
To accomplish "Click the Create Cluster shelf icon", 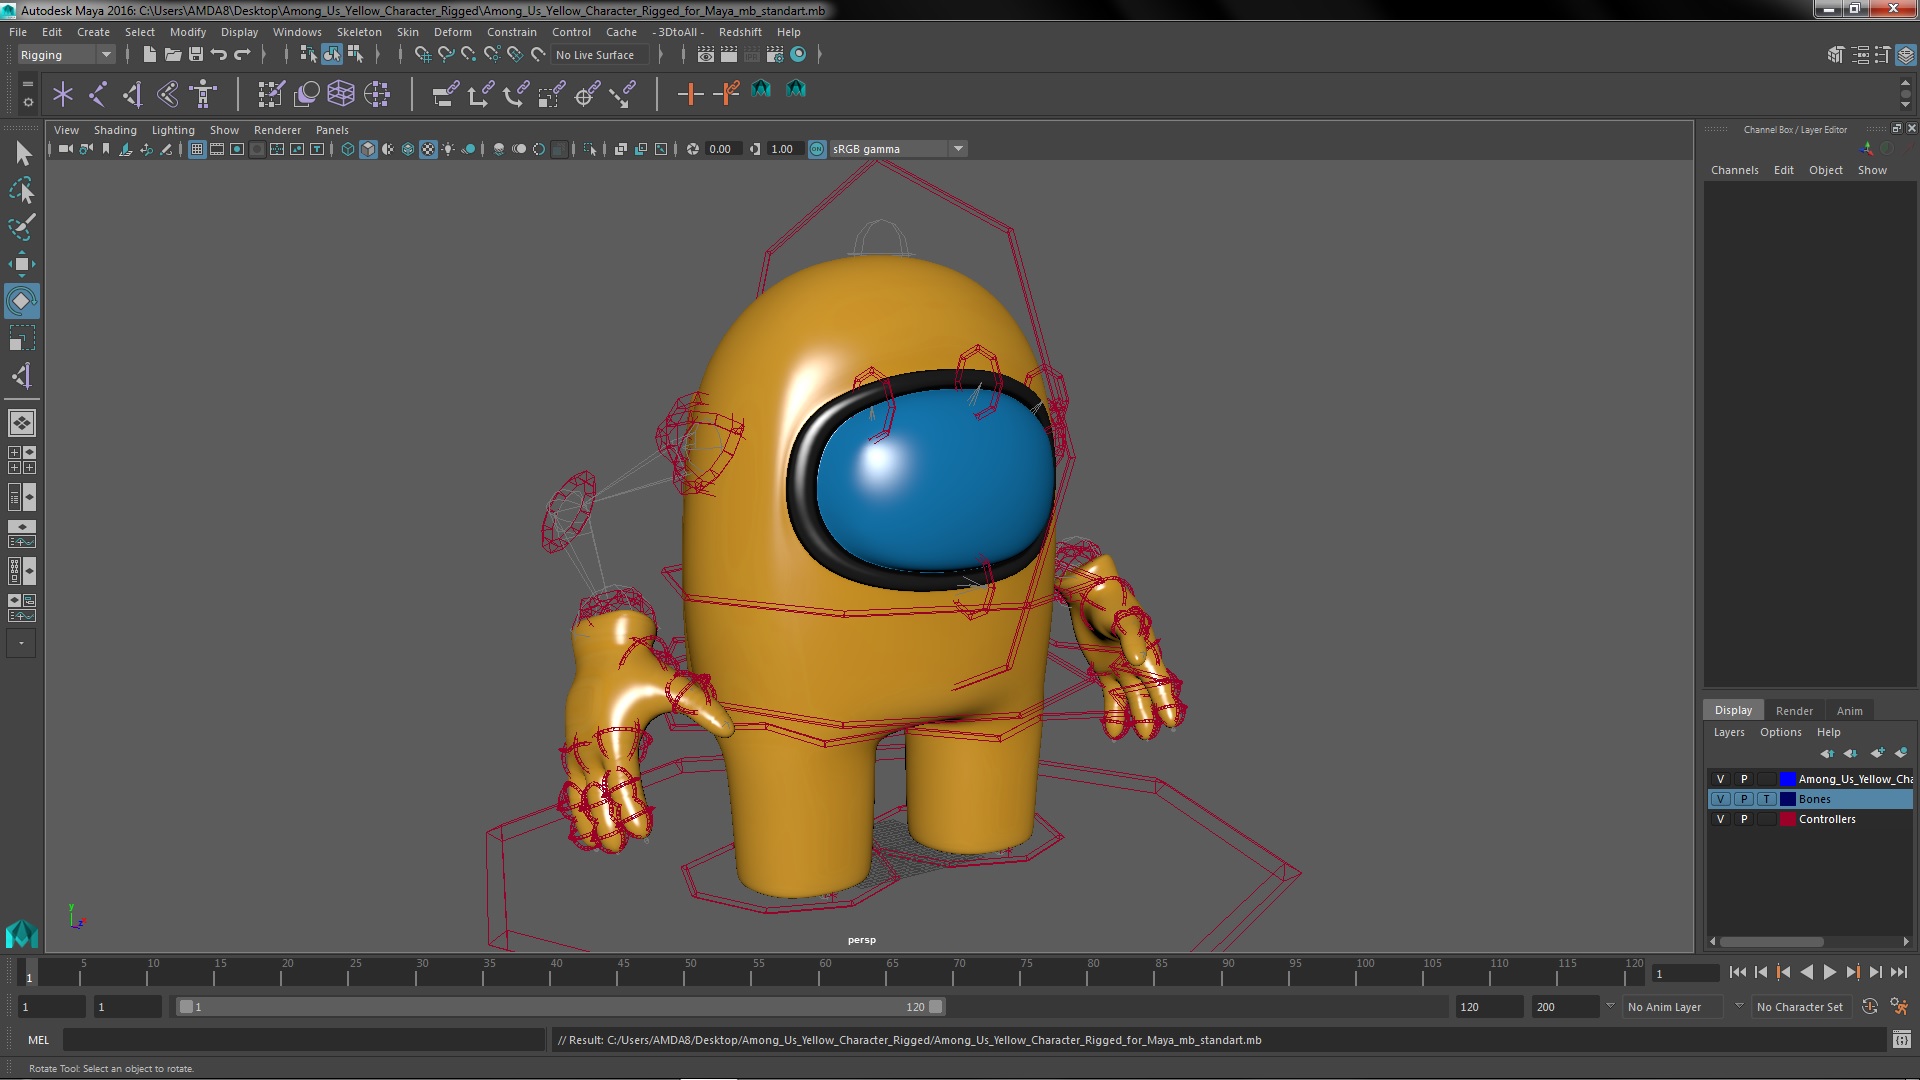I will (377, 94).
